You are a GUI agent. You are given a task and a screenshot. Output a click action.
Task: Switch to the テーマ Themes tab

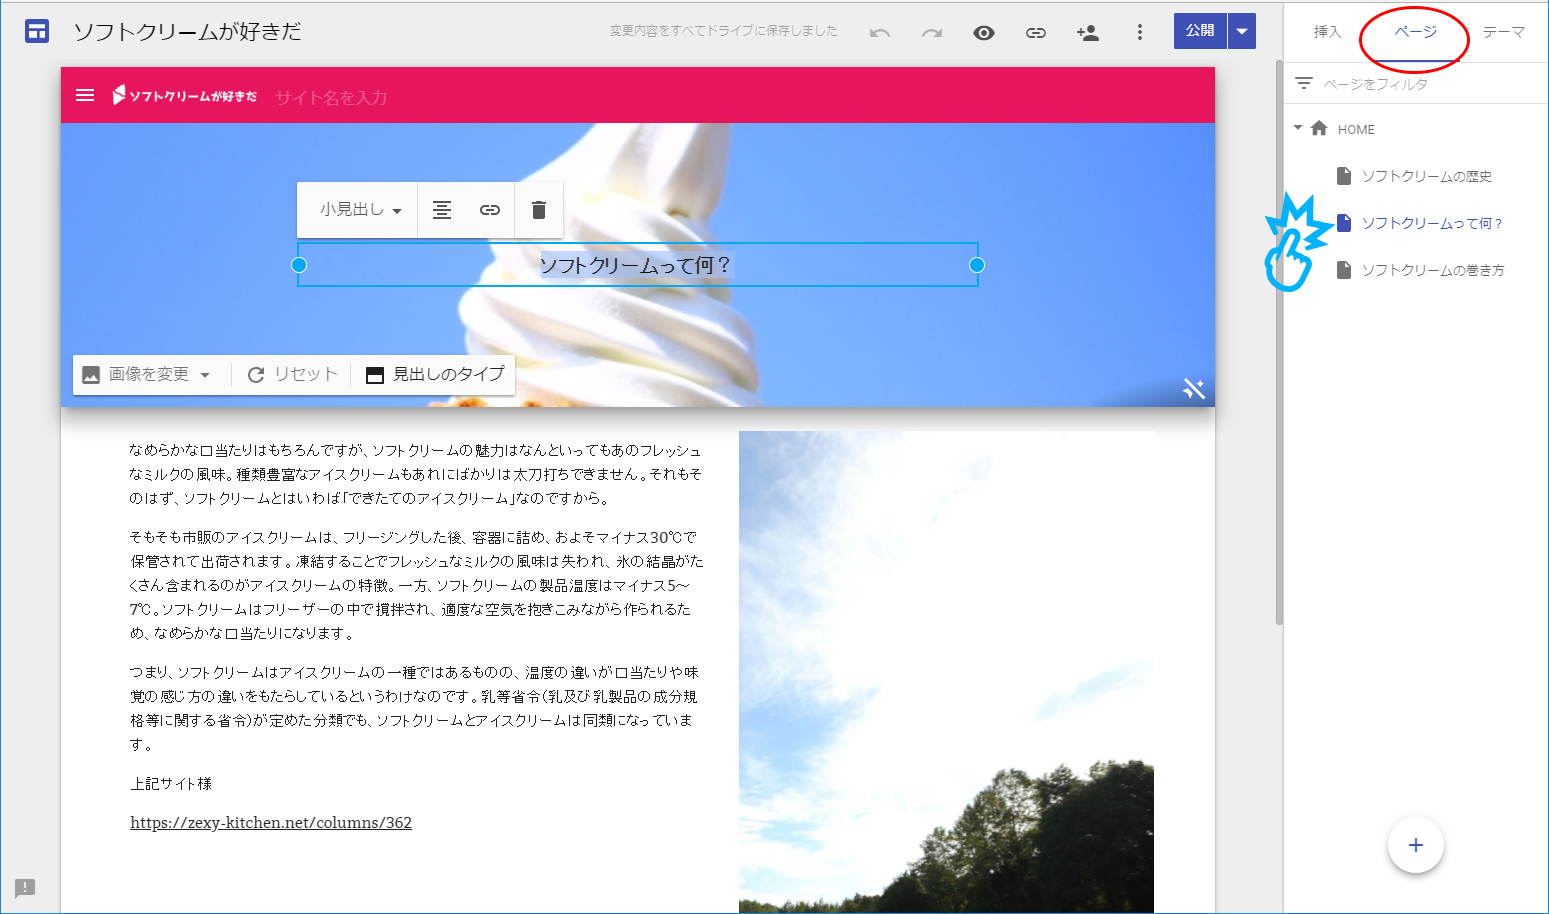1506,32
